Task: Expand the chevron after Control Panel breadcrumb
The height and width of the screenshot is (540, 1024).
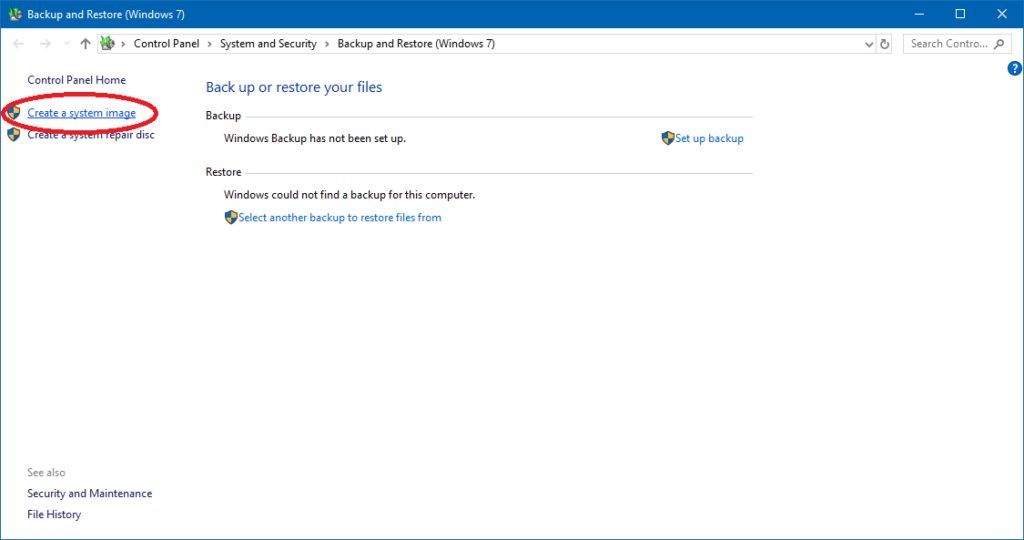Action: pos(209,44)
